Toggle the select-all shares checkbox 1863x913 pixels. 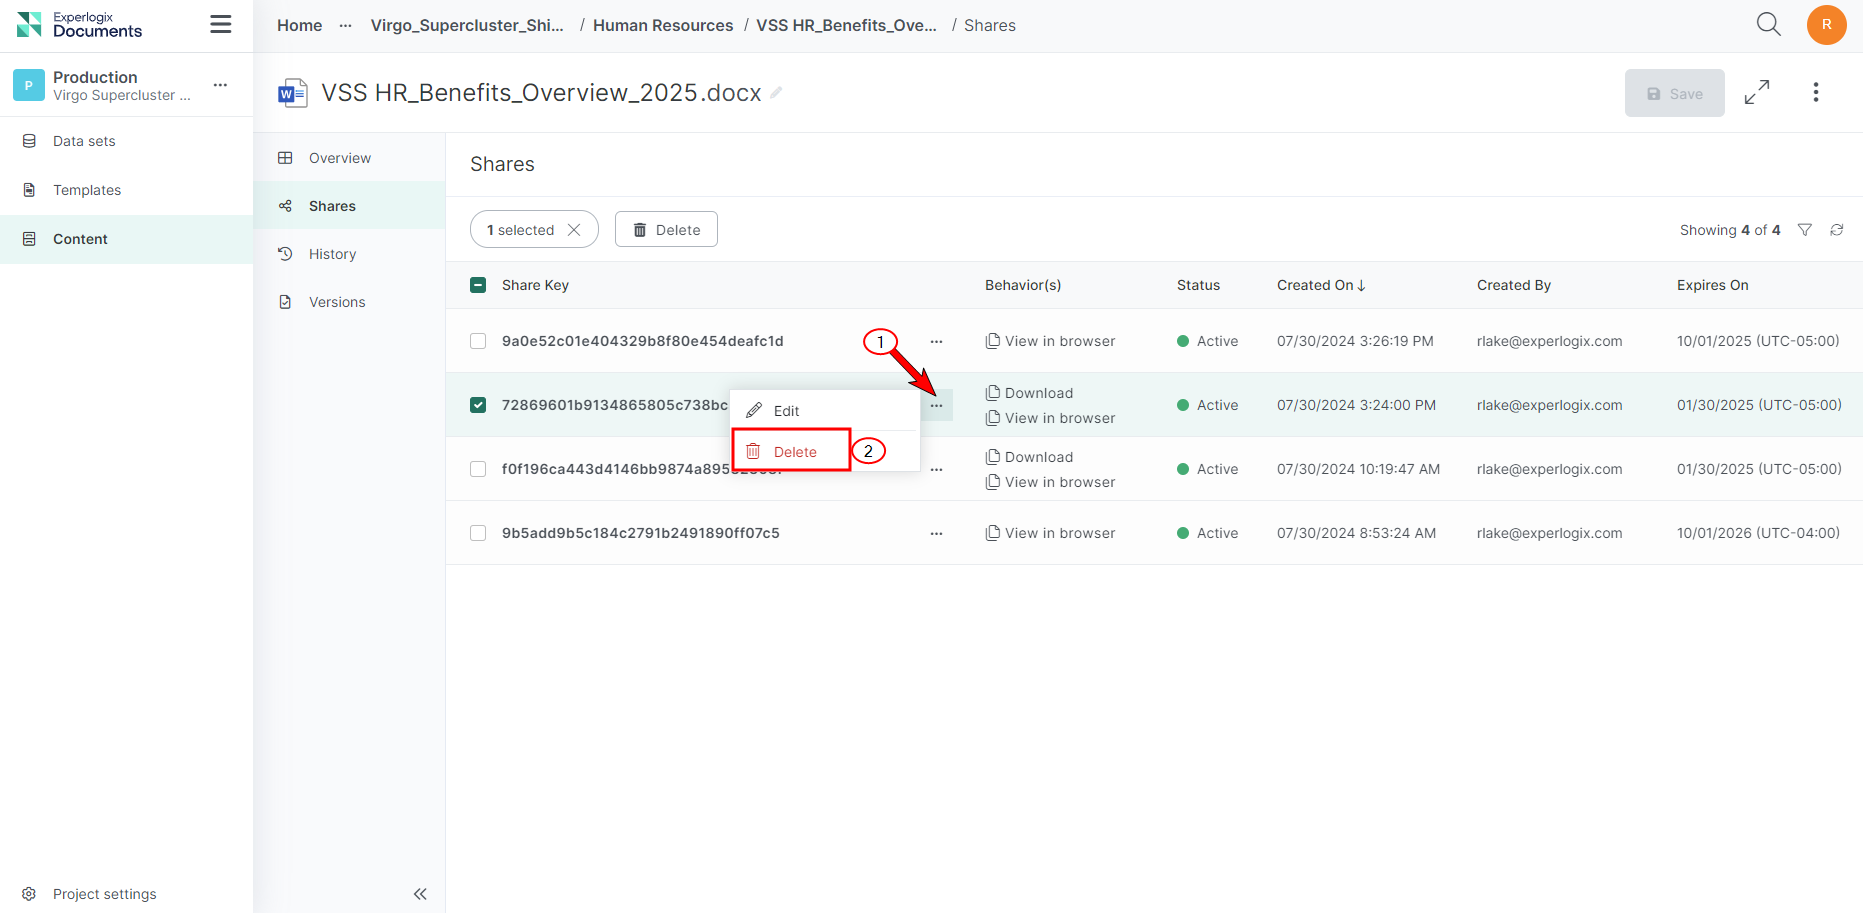coord(478,285)
